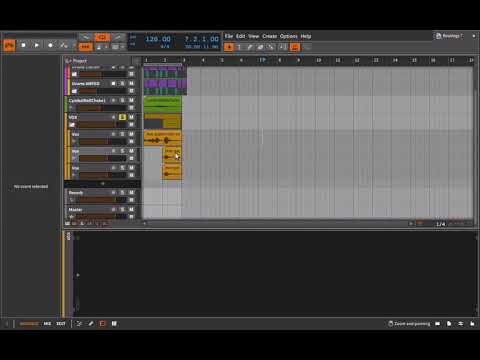Click the Cymbal track volume slider
This screenshot has width=480, height=360.
101,108
